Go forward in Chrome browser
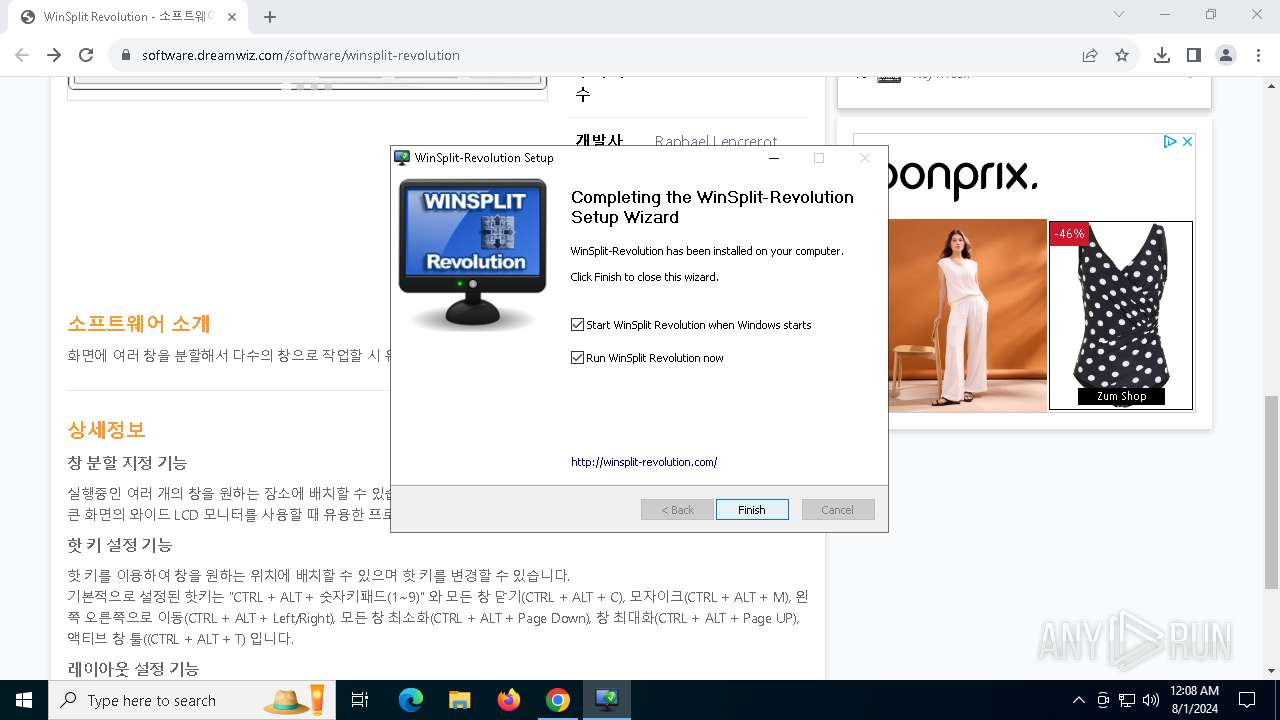Viewport: 1280px width, 720px height. click(x=54, y=55)
